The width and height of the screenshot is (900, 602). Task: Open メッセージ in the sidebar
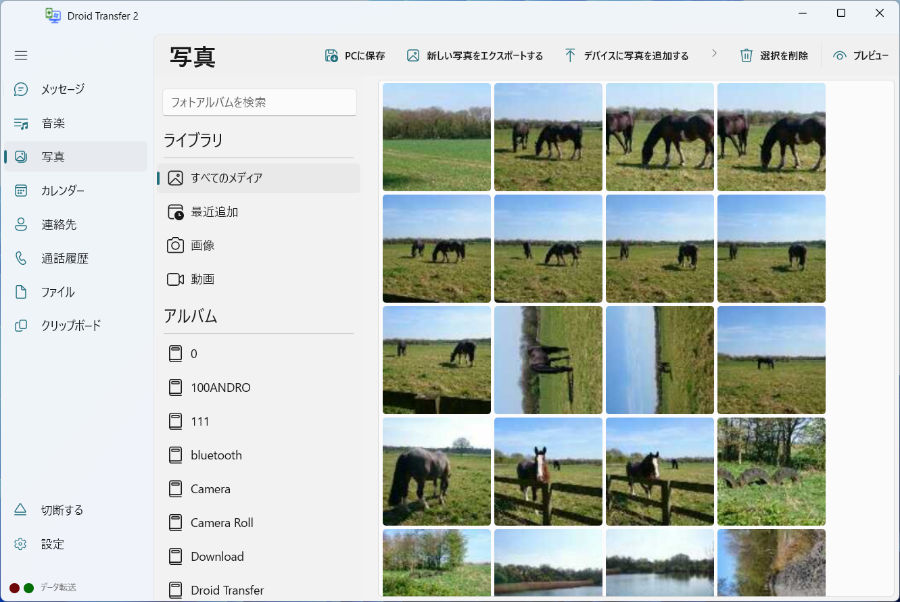click(62, 89)
